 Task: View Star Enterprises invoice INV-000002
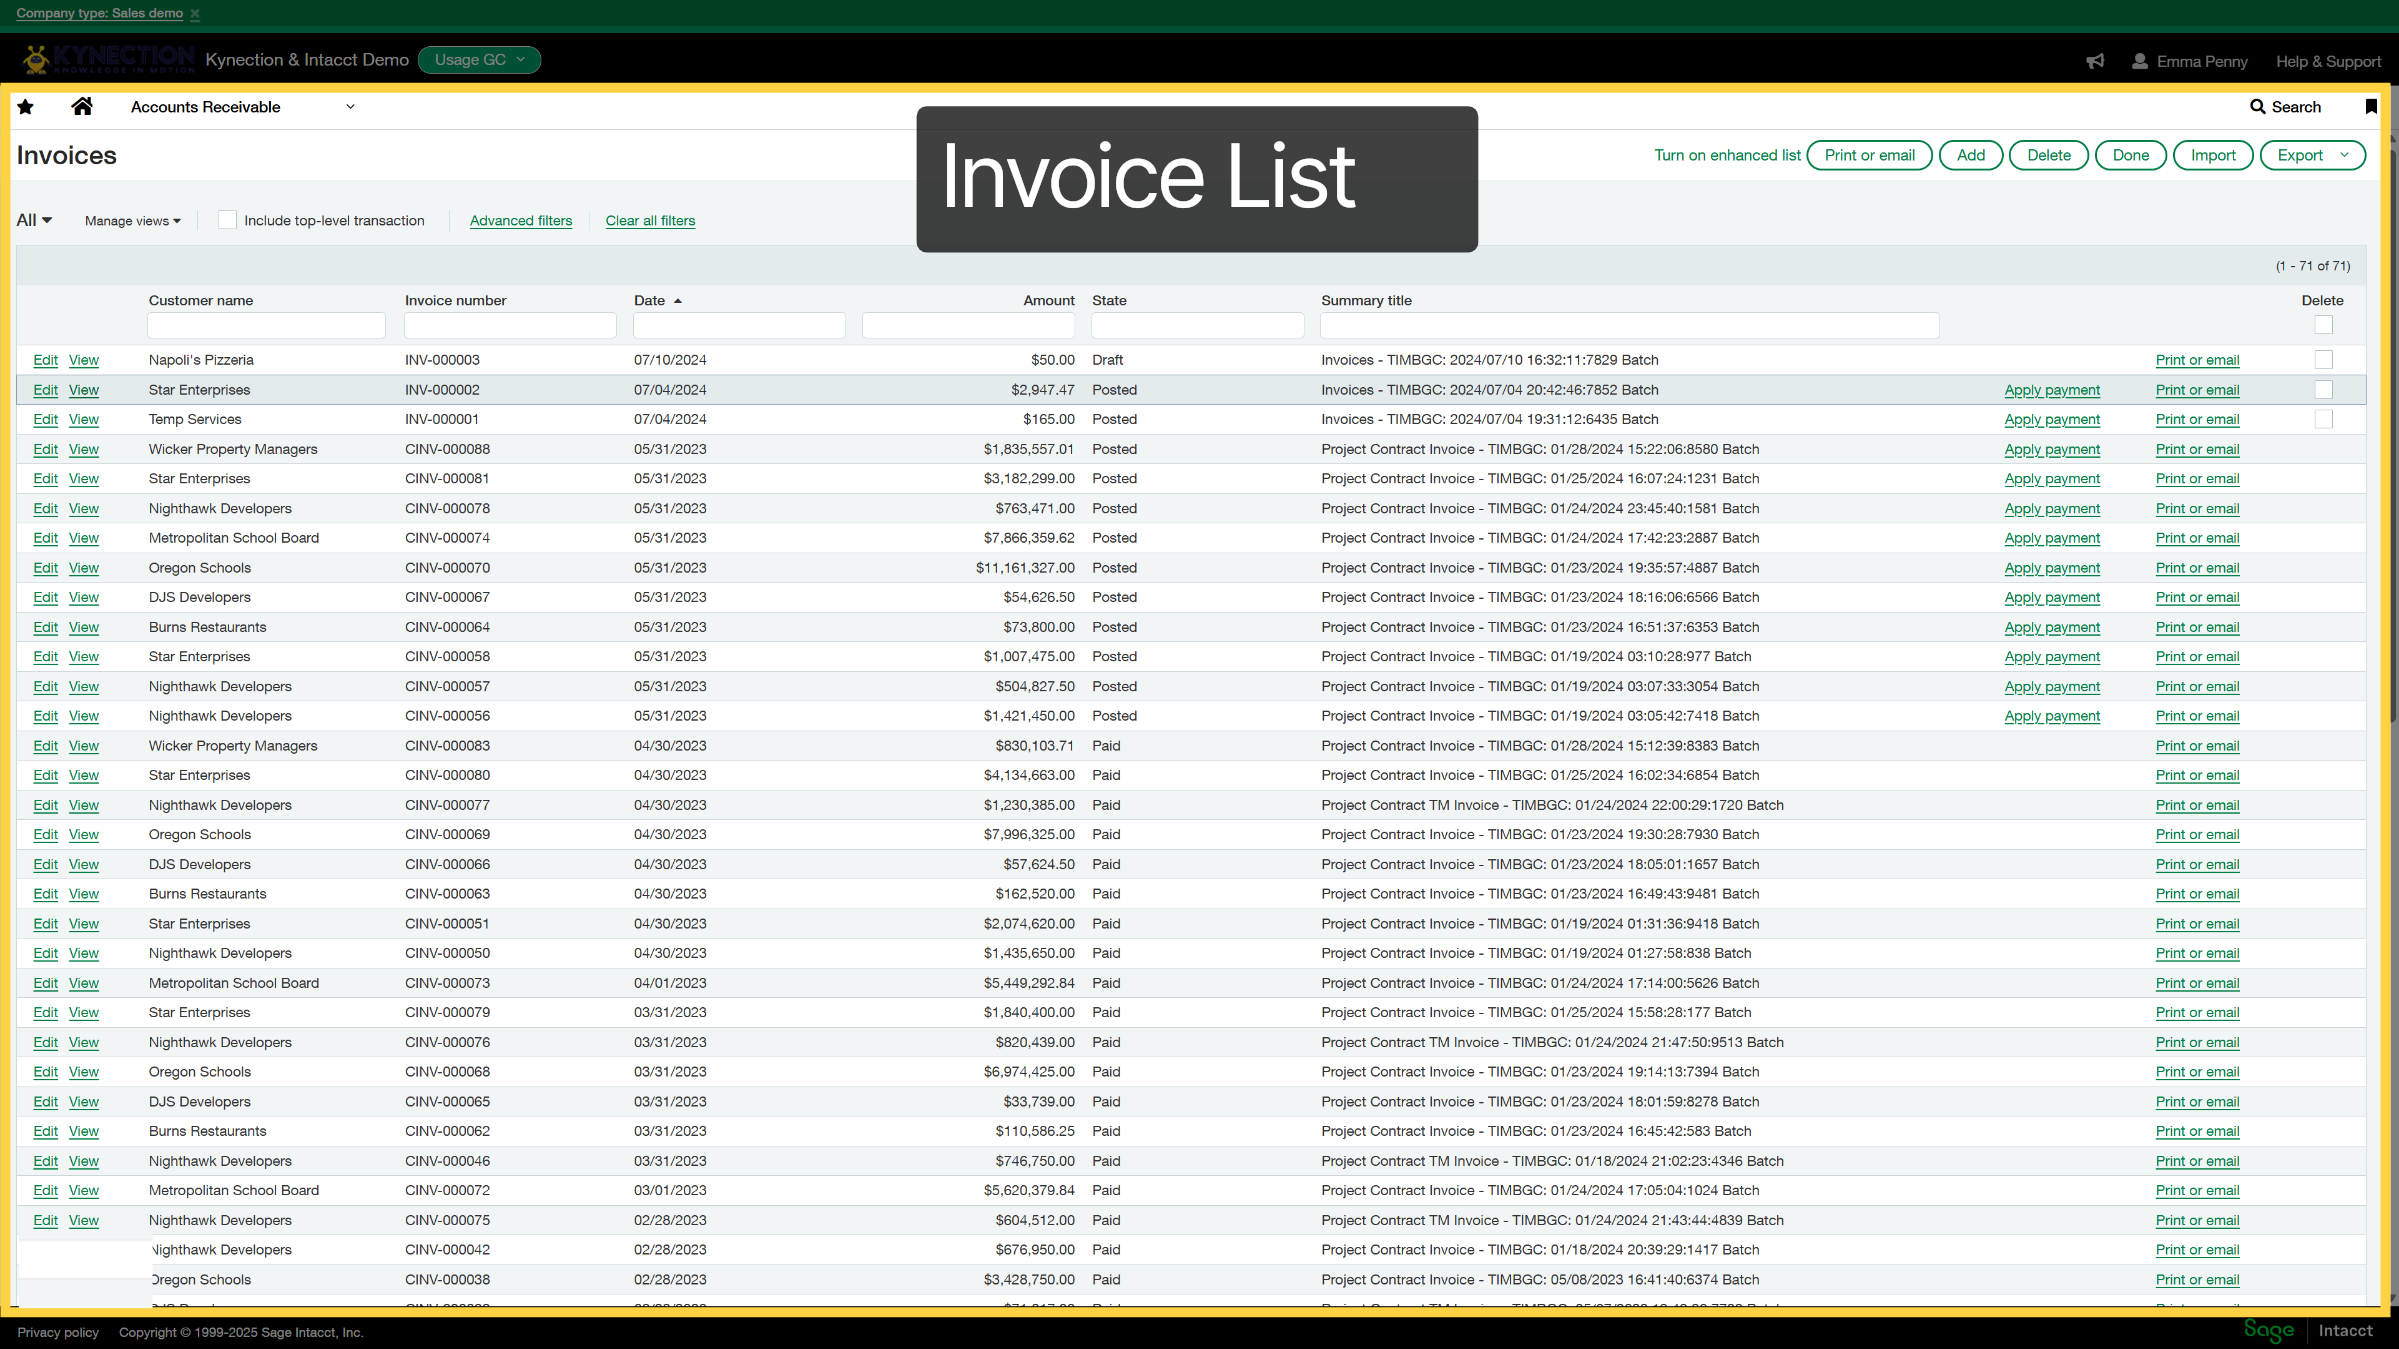[x=84, y=390]
